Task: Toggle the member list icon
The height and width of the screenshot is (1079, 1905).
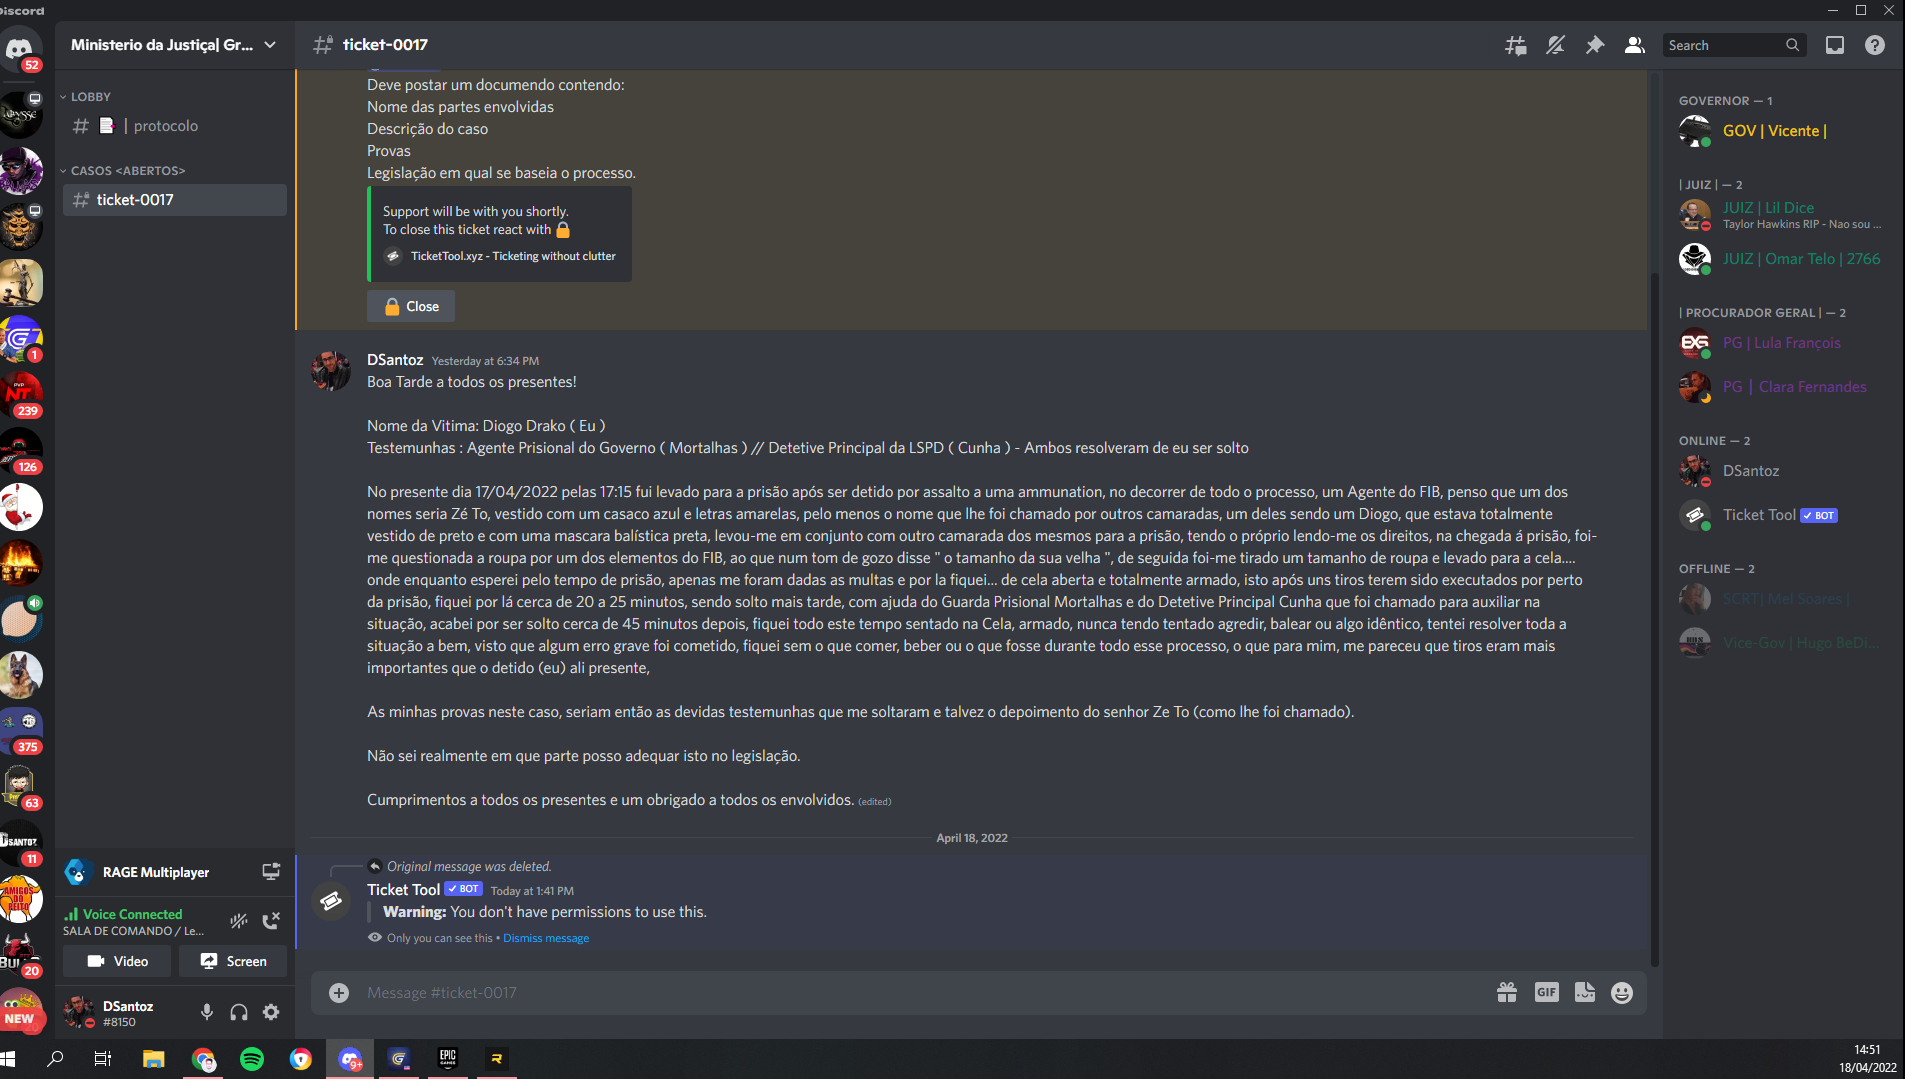Action: (1635, 45)
